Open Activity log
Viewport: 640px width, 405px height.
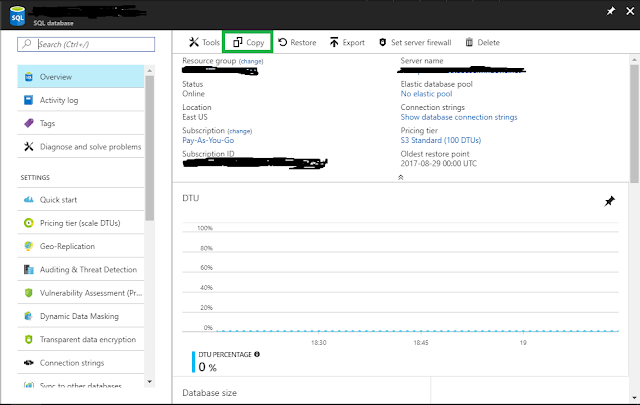coord(81,100)
